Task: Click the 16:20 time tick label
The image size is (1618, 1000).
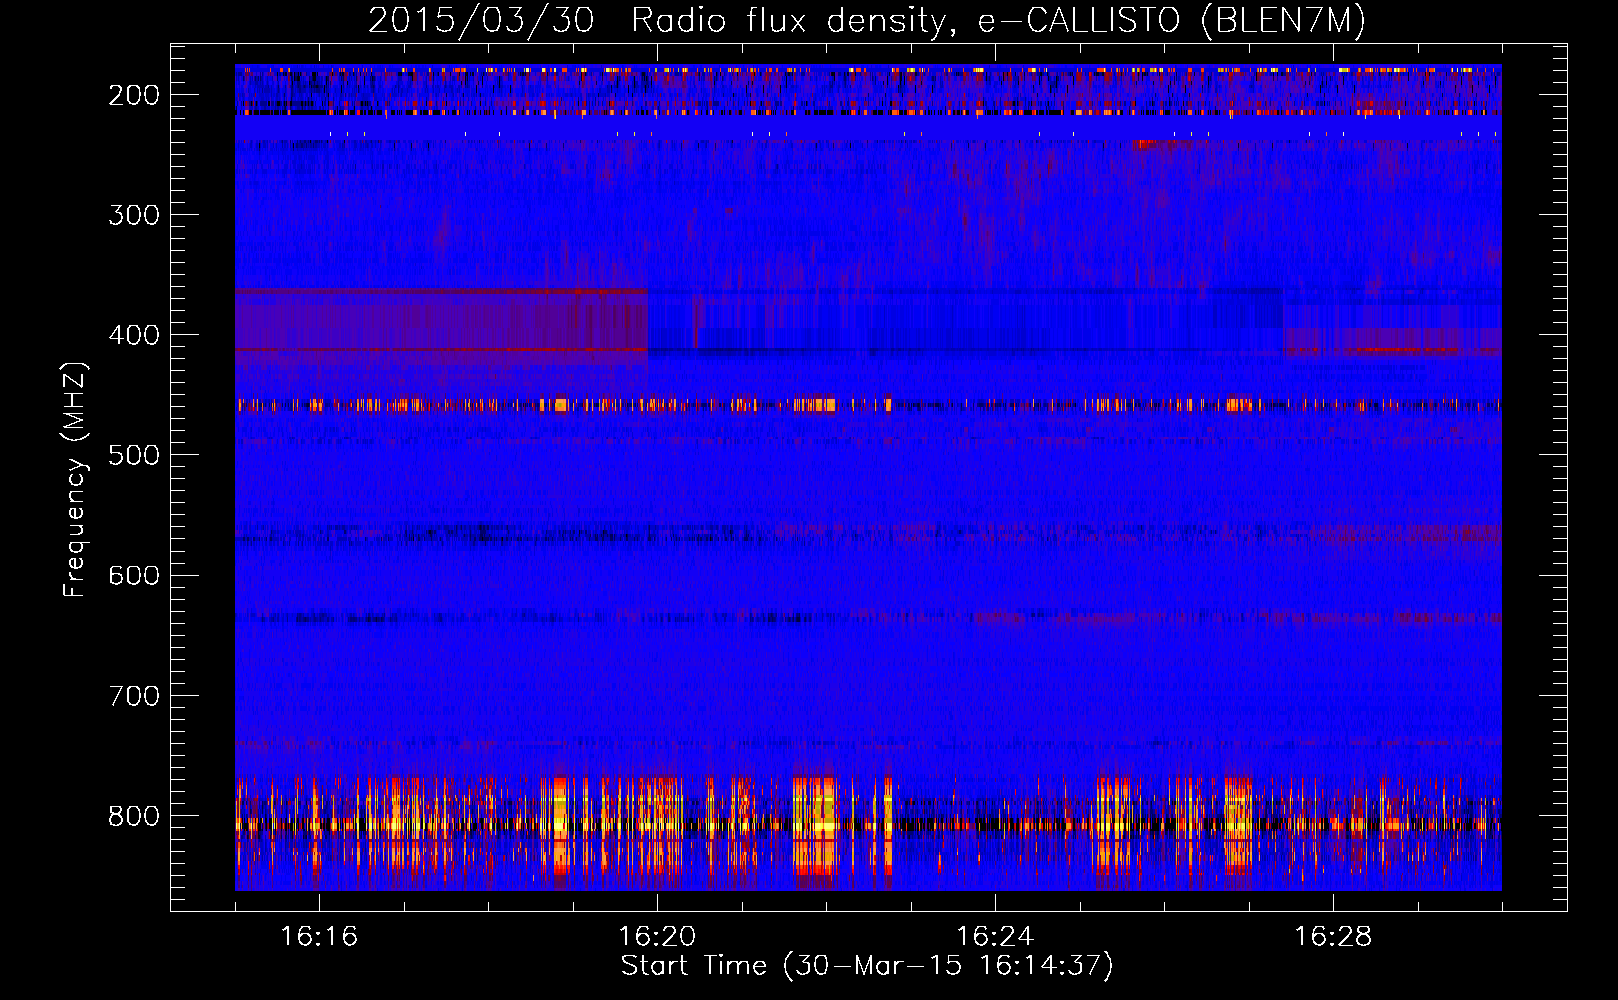Action: (657, 936)
